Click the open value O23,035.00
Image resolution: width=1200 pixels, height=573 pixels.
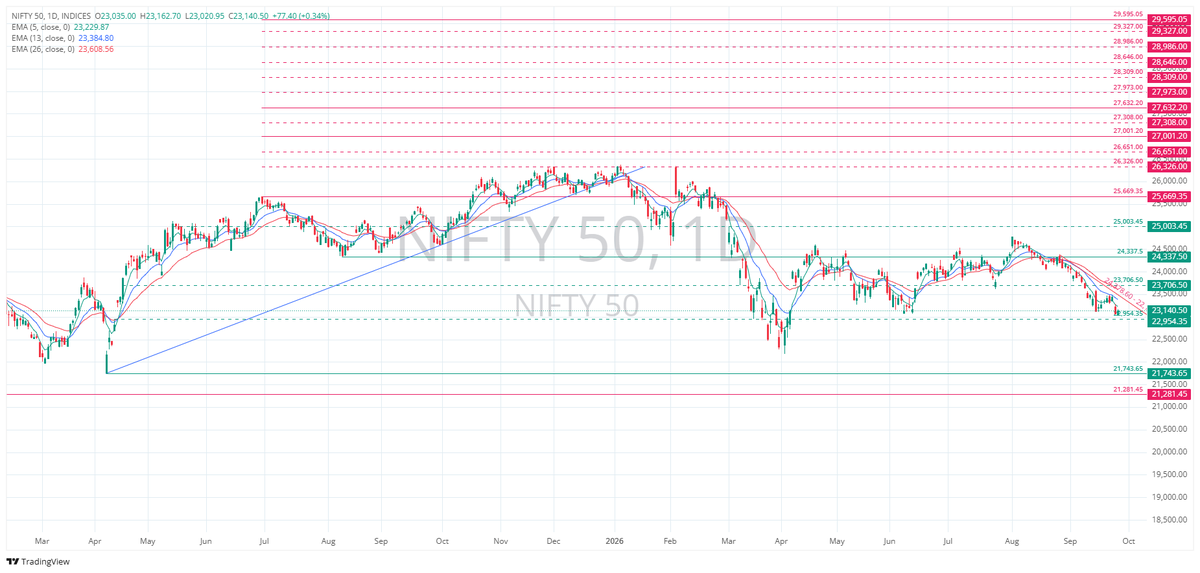[x=116, y=16]
